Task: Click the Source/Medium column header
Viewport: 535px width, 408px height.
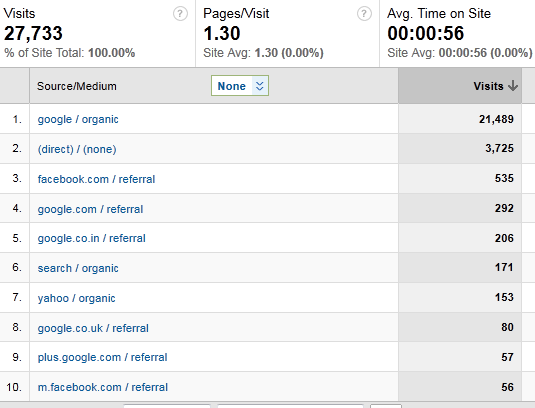Action: click(x=77, y=86)
